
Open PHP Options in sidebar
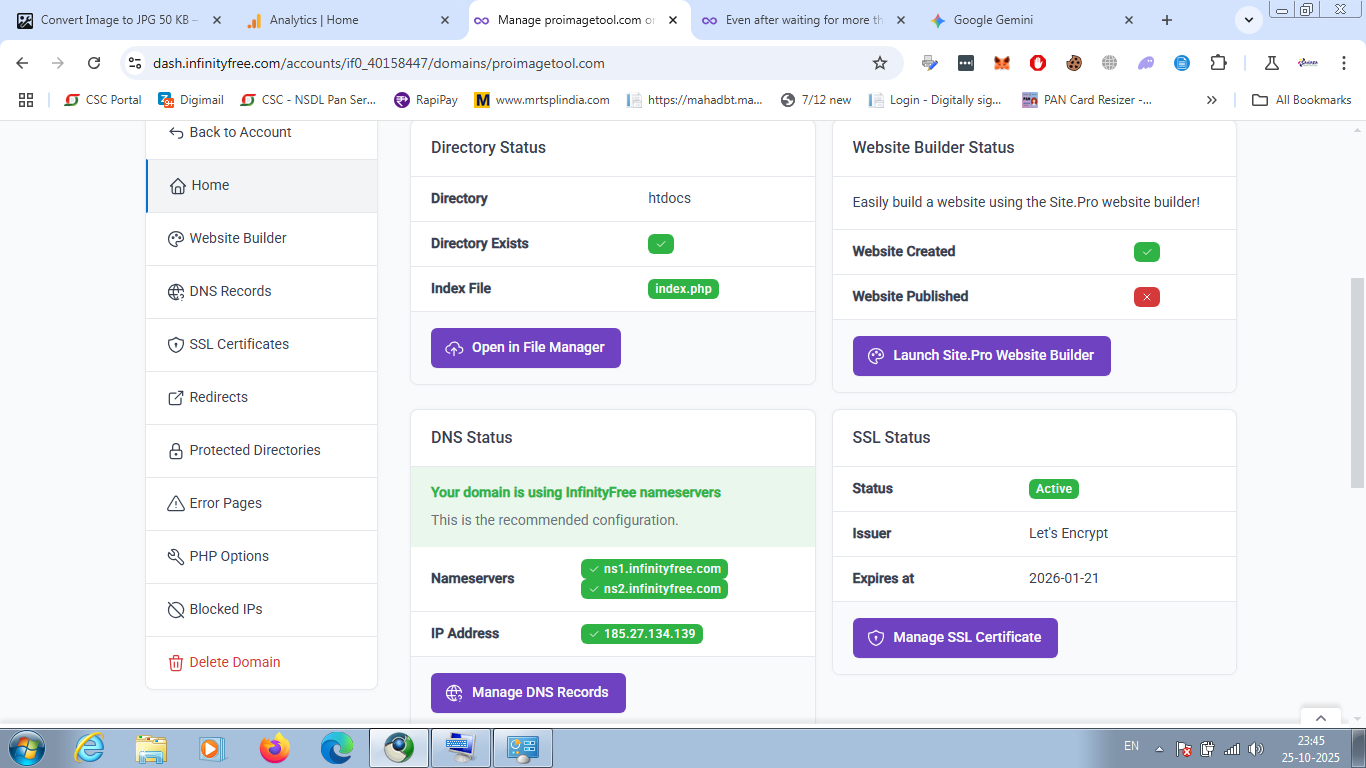229,556
